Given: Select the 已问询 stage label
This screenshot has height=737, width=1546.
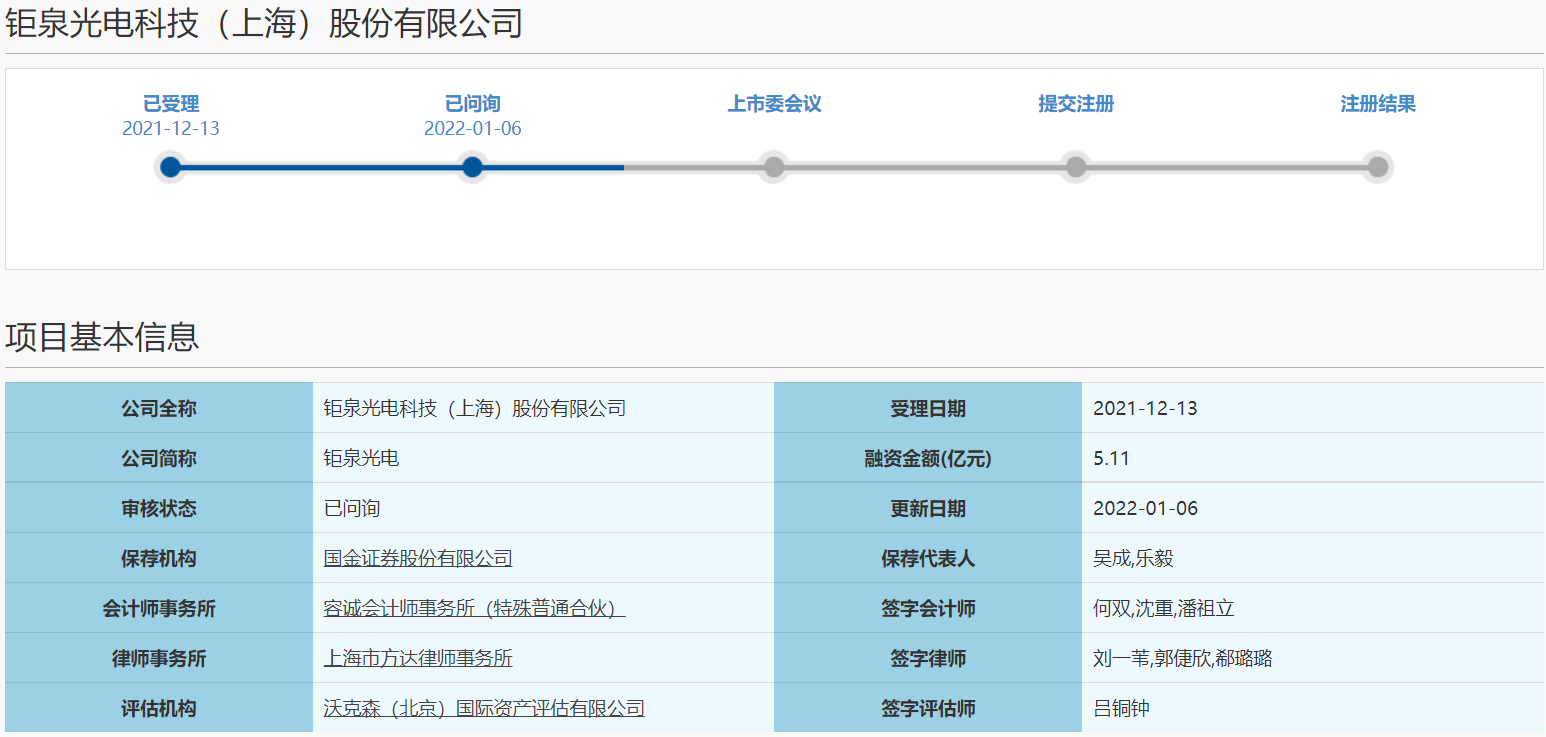Looking at the screenshot, I should 473,104.
